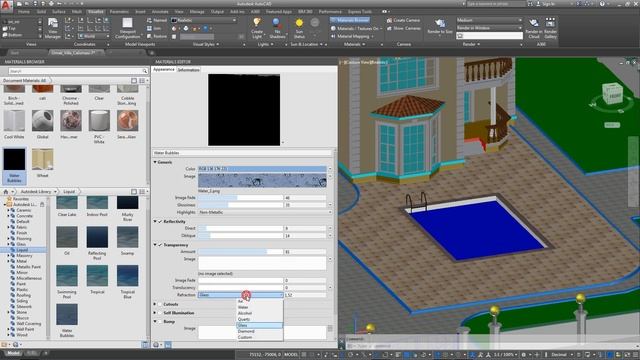Open Render in Cloud
The image size is (640, 360).
click(534, 28)
